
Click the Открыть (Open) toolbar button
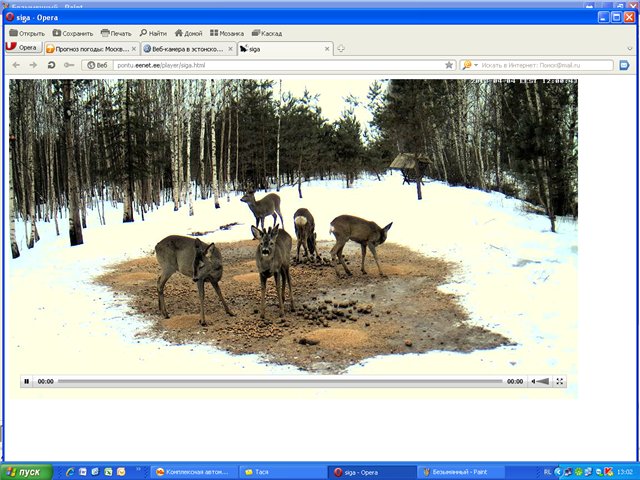(x=27, y=33)
